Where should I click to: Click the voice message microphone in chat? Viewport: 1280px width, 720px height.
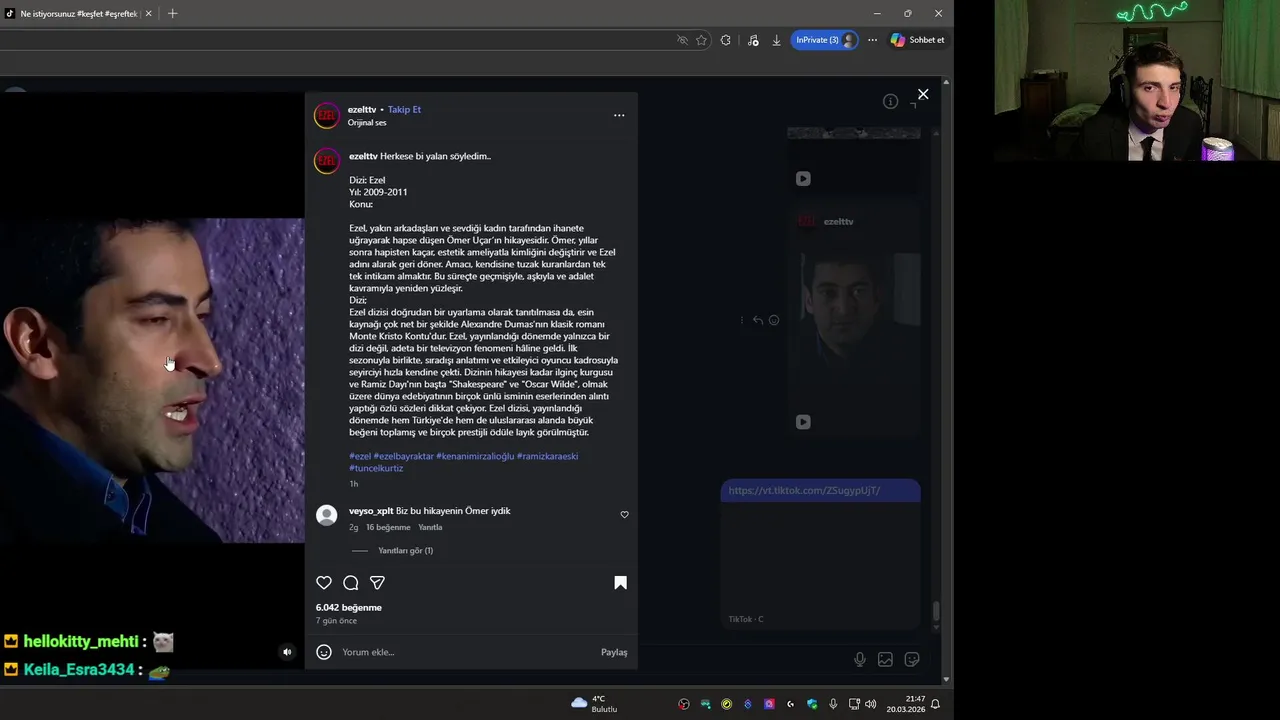[859, 659]
